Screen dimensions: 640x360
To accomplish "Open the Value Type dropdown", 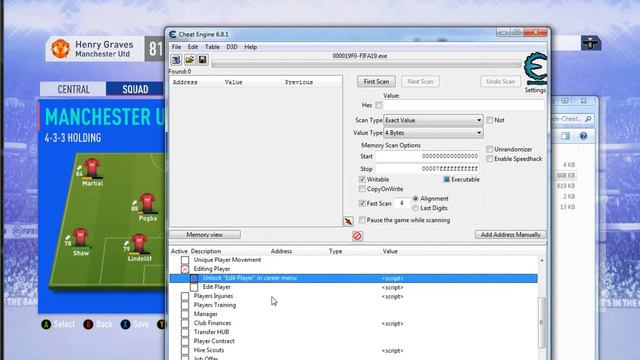I will (433, 133).
